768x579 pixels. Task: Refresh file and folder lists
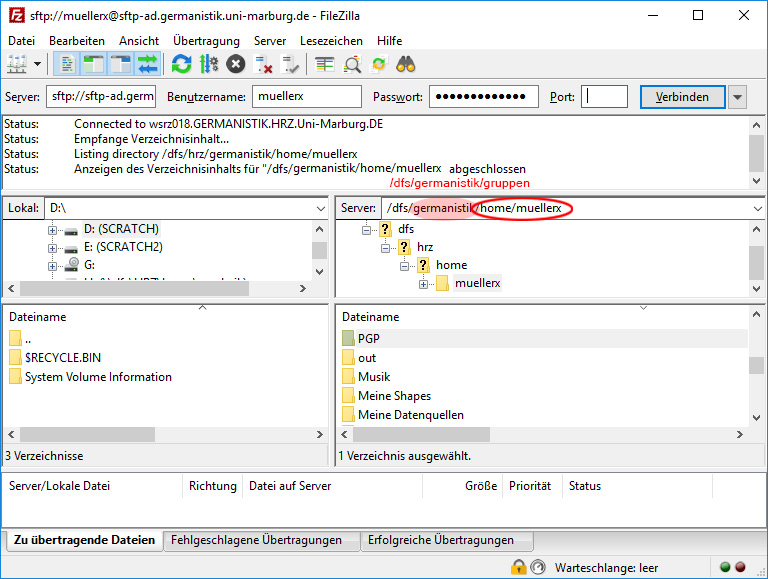pos(181,64)
